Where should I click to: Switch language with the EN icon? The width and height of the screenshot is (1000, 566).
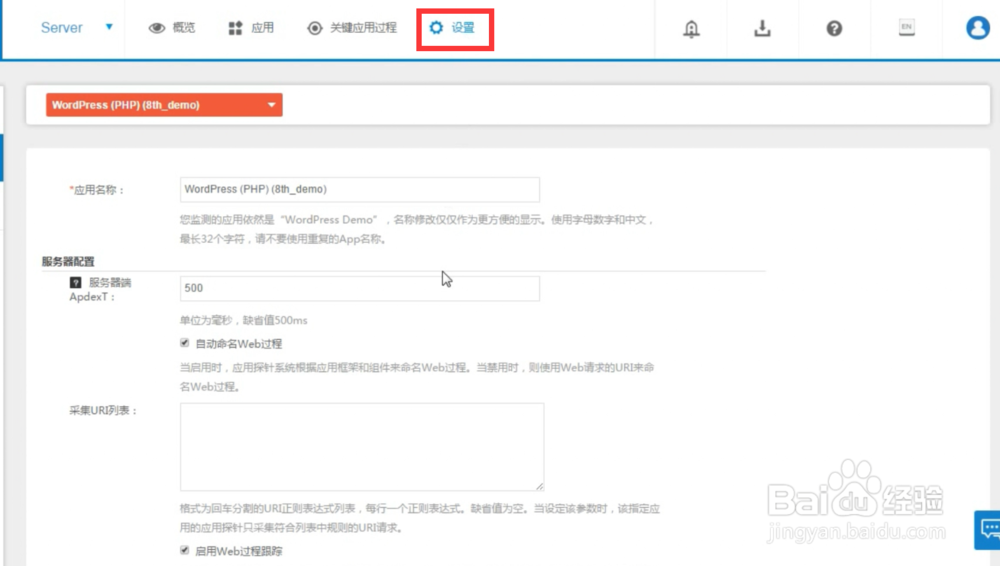point(906,27)
